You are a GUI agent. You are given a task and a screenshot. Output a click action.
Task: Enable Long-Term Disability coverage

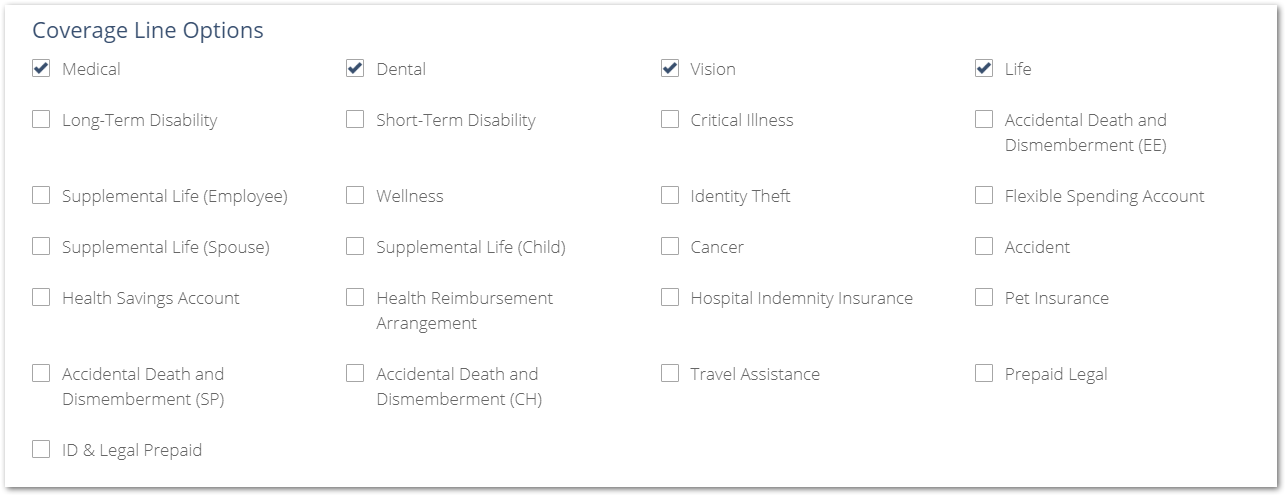tap(41, 119)
